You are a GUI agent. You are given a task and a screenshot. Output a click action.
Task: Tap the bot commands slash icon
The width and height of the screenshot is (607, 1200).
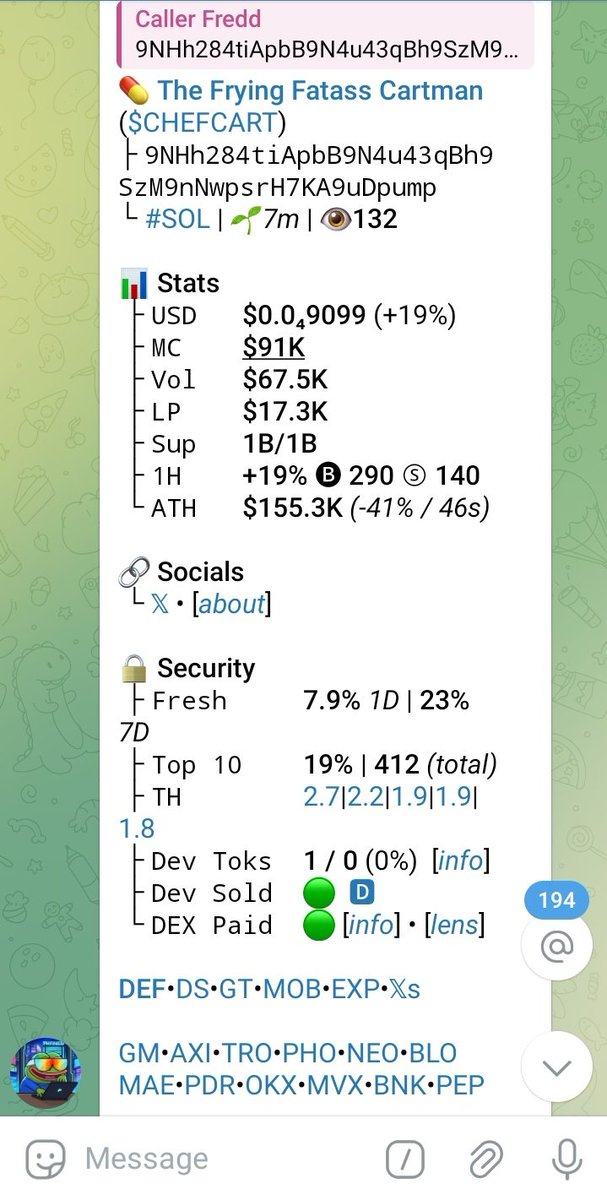tap(405, 1160)
